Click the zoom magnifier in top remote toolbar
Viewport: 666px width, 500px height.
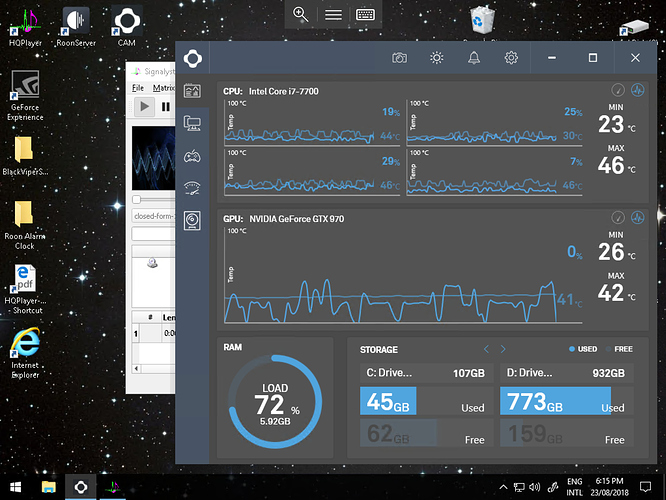click(x=301, y=14)
